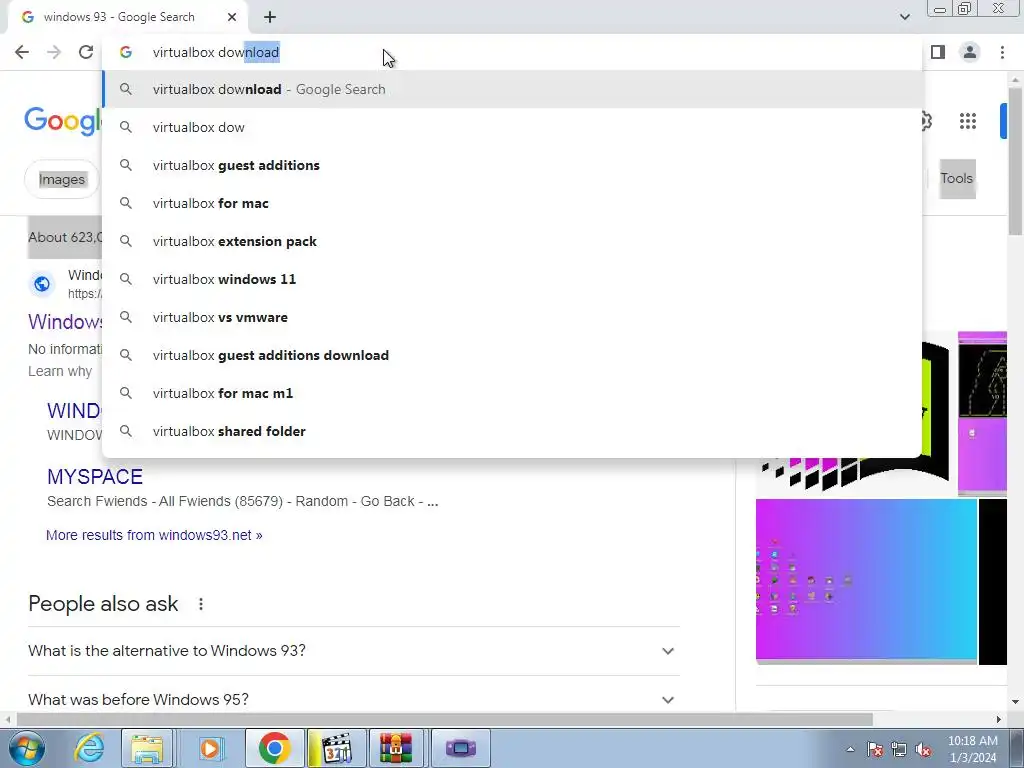Toggle the Chrome side panel icon
This screenshot has width=1024, height=768.
click(938, 52)
